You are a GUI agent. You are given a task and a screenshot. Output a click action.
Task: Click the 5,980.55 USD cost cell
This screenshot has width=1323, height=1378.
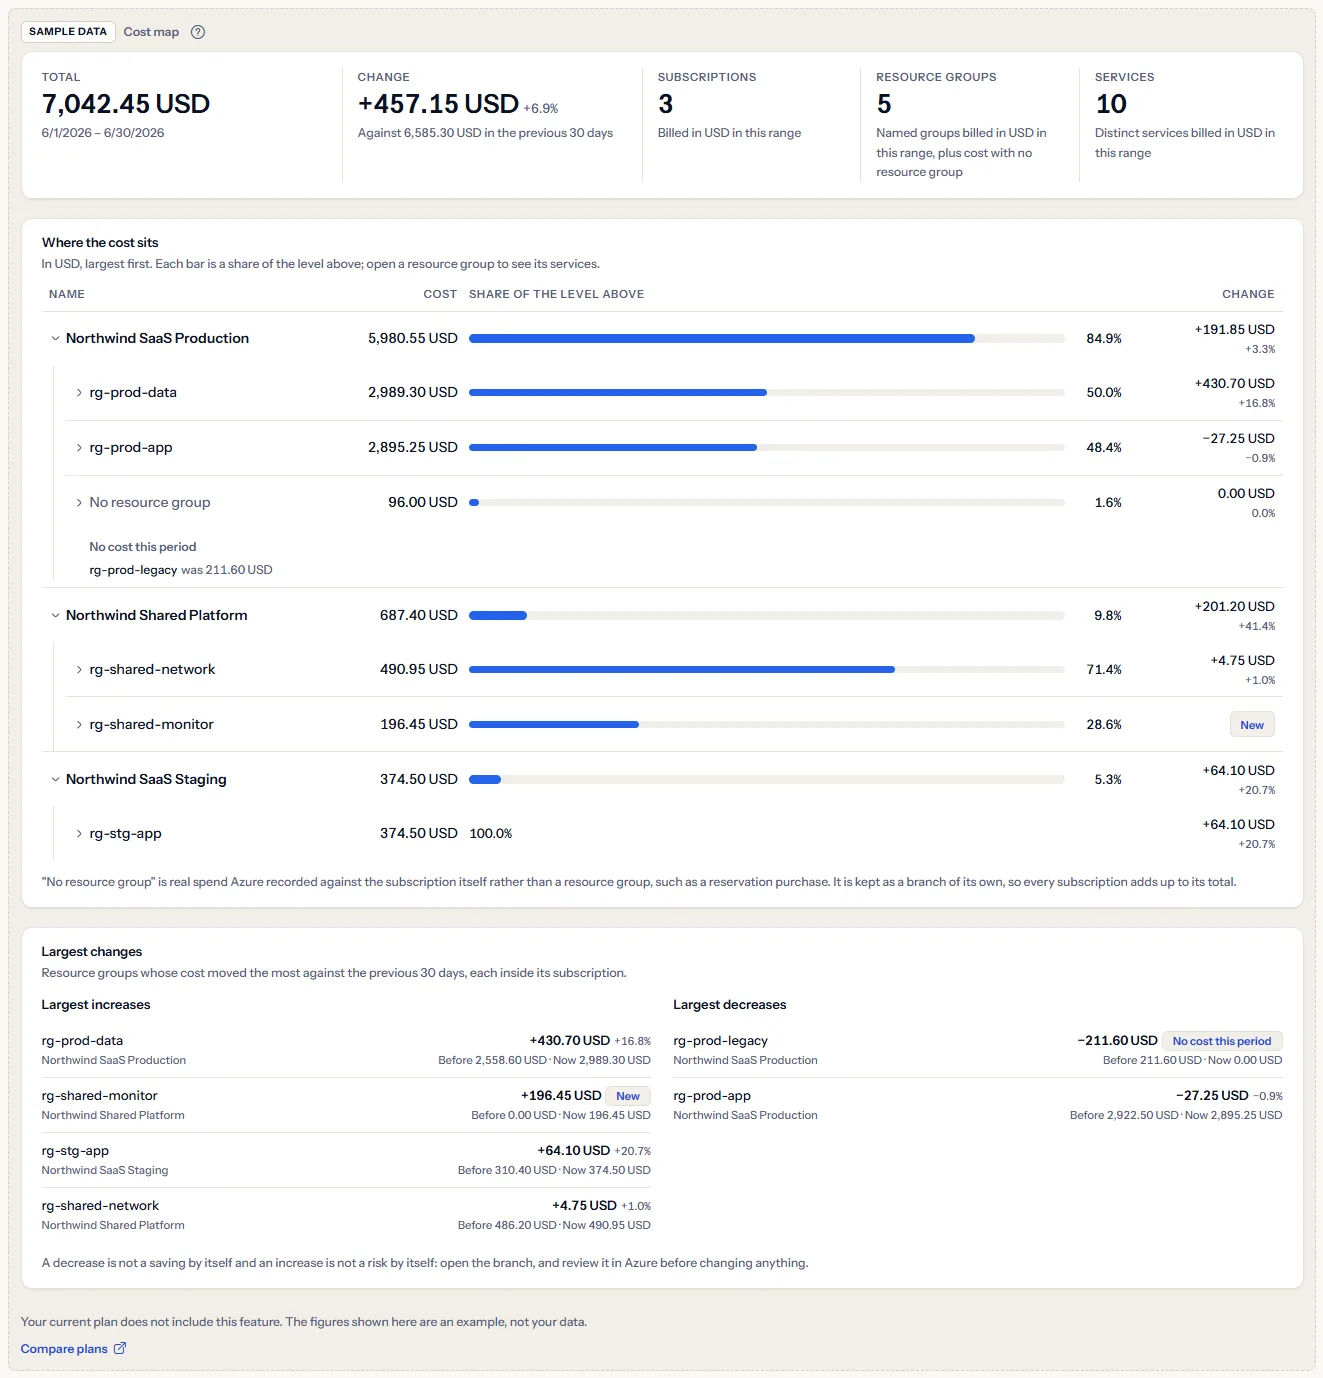point(413,339)
